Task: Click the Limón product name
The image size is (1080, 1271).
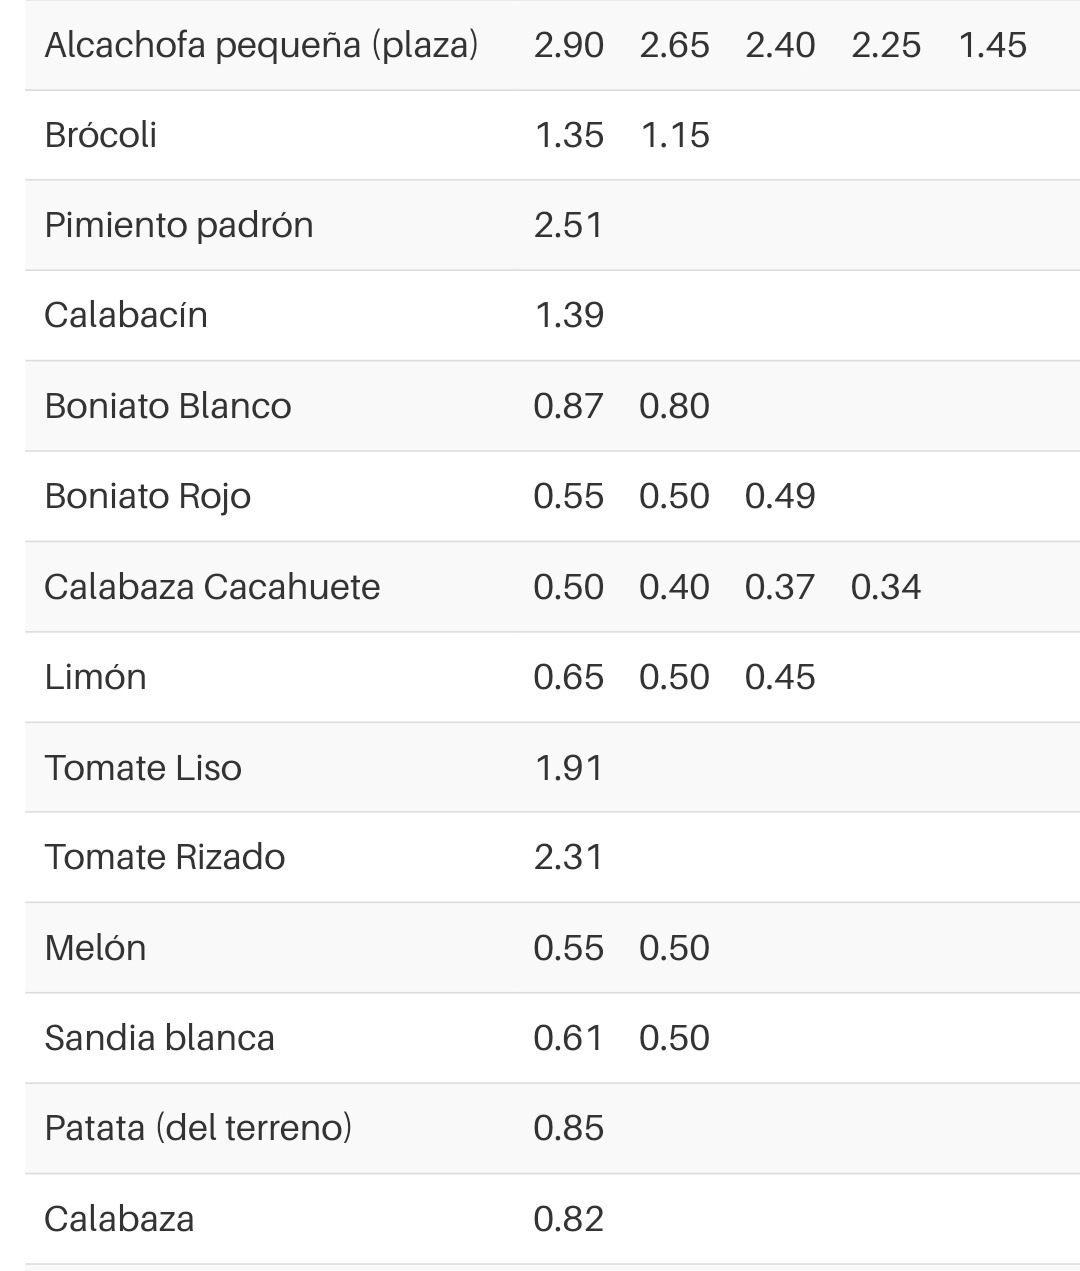Action: pos(96,677)
